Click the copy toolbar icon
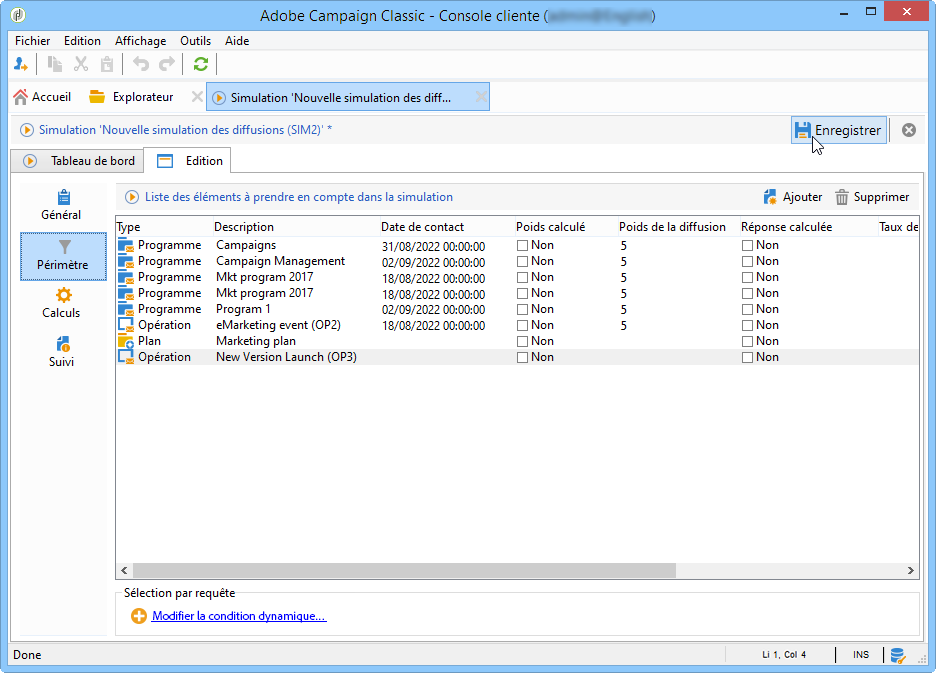 point(55,64)
